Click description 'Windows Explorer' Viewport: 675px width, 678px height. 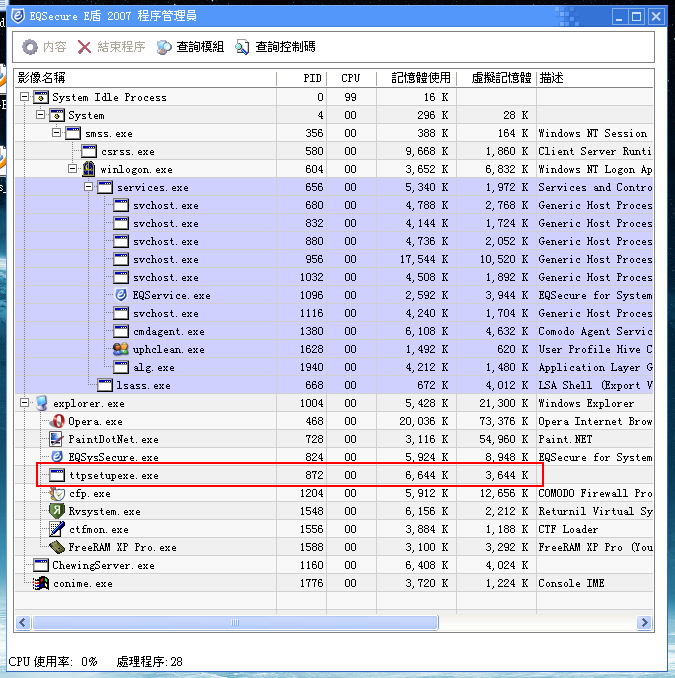click(x=586, y=403)
